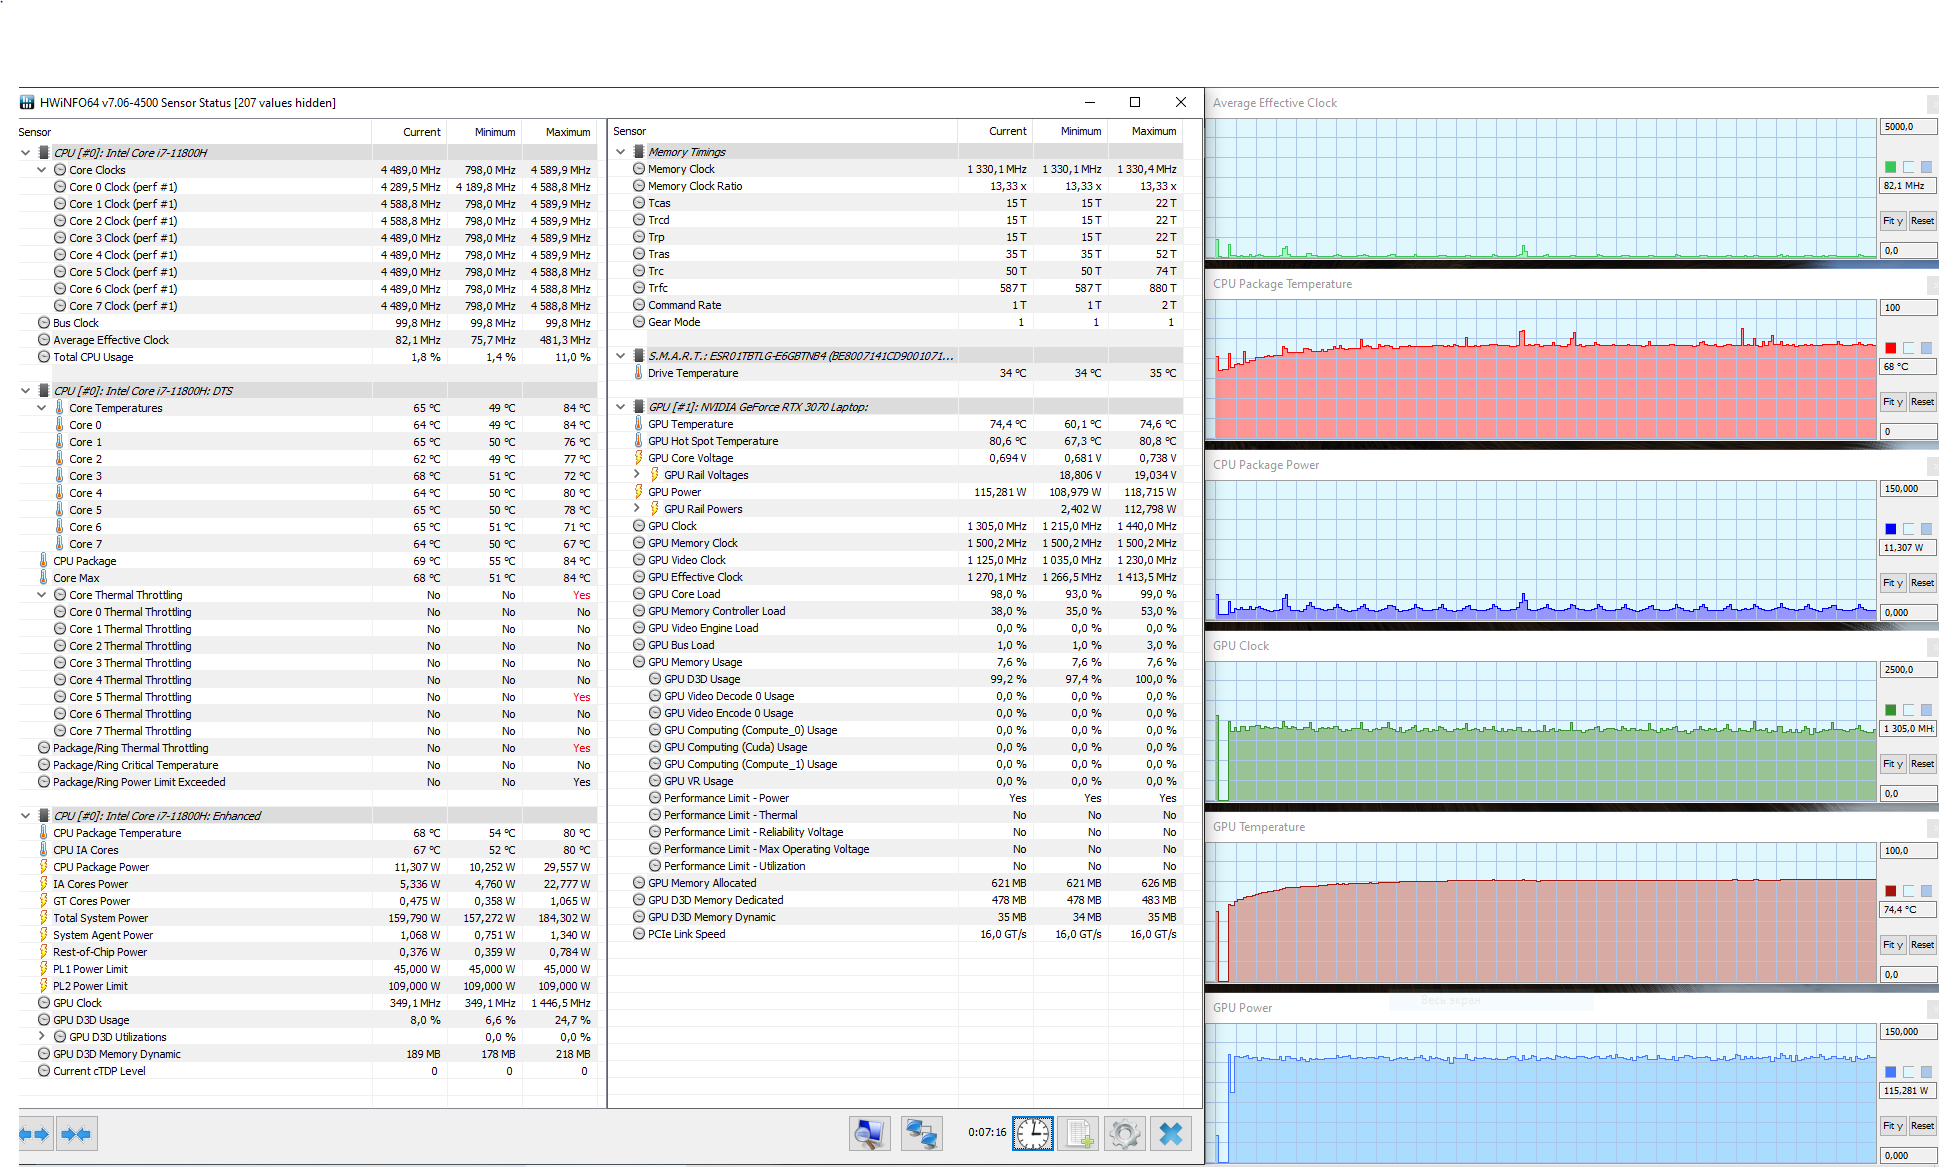This screenshot has height=1167, width=1939.
Task: Click green swatch in Average Effective Clock graph
Action: click(x=1890, y=167)
